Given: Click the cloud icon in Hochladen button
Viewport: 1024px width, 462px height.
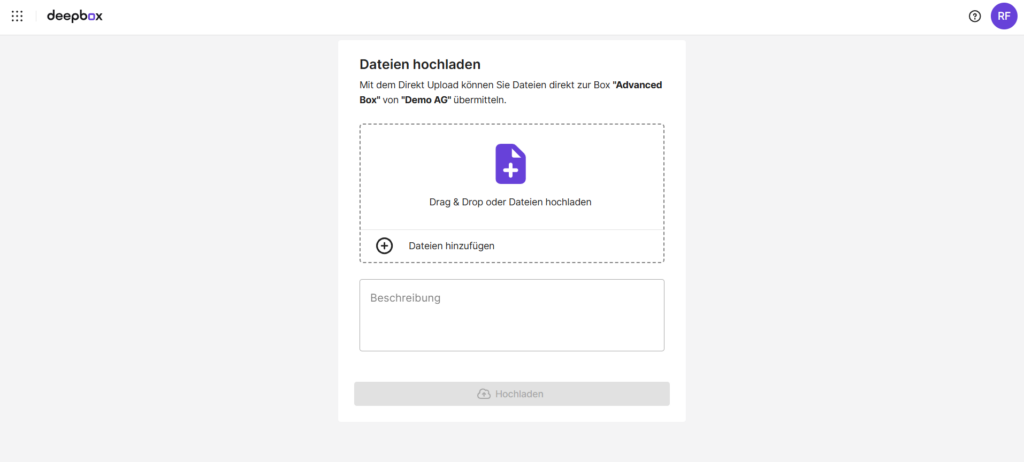Looking at the screenshot, I should click(484, 394).
